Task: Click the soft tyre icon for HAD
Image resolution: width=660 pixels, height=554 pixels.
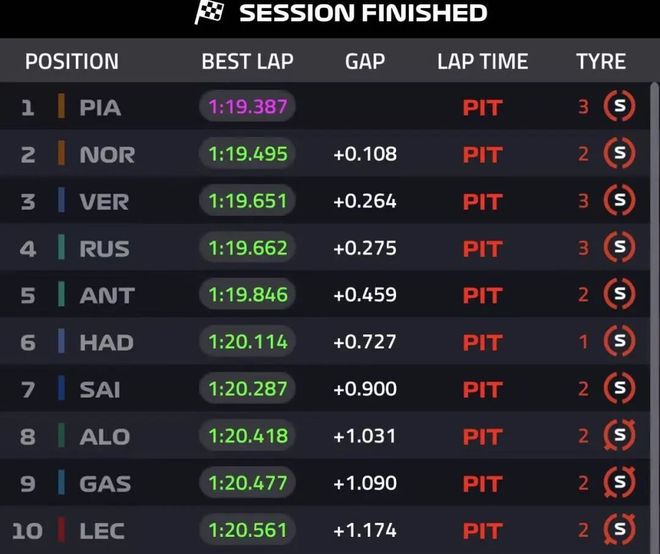Action: [619, 342]
